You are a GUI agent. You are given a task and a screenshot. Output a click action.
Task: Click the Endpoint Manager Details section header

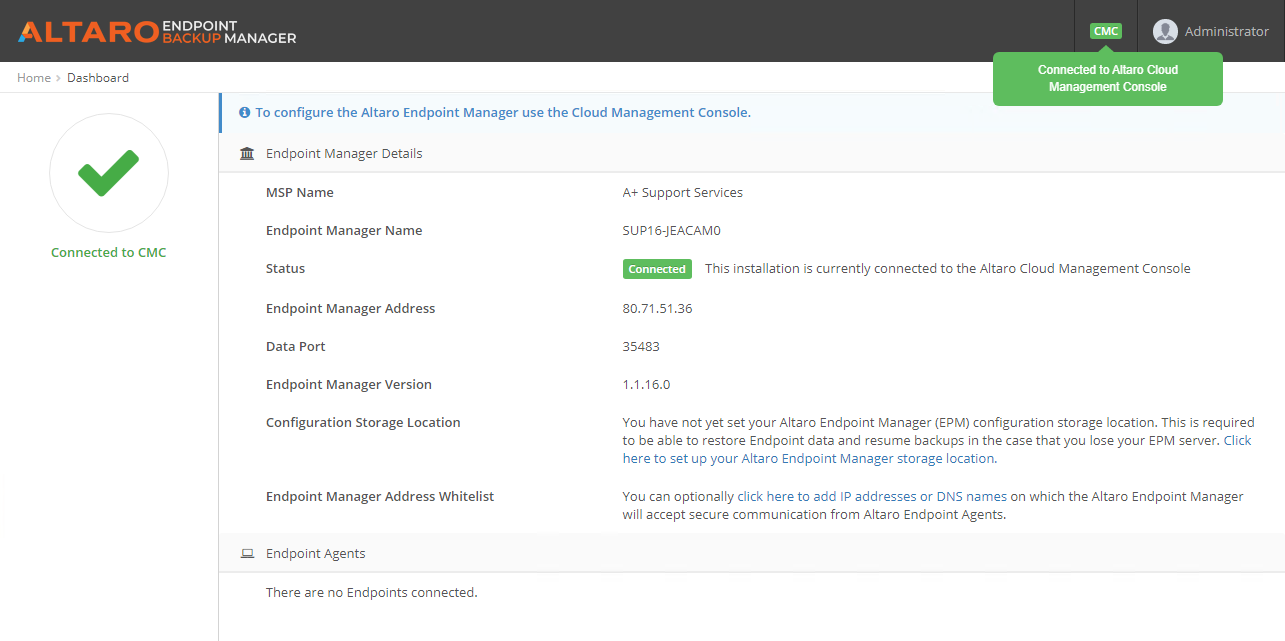coord(344,154)
